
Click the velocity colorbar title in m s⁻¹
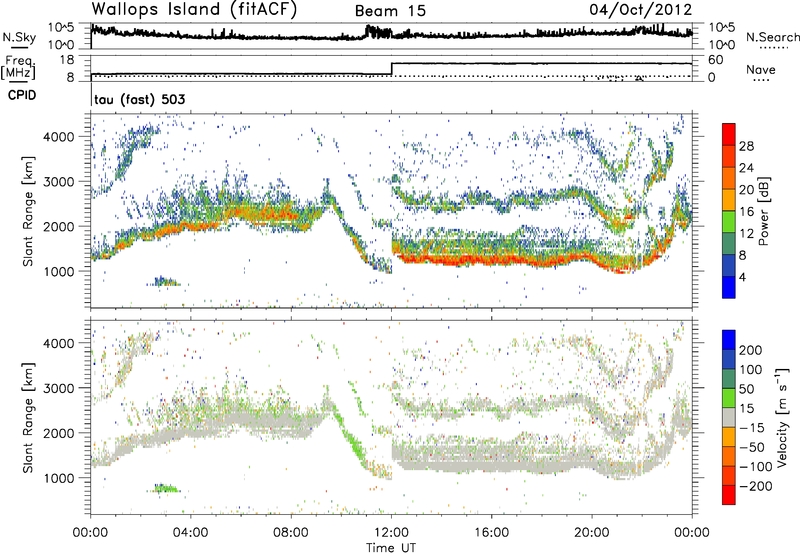[782, 417]
